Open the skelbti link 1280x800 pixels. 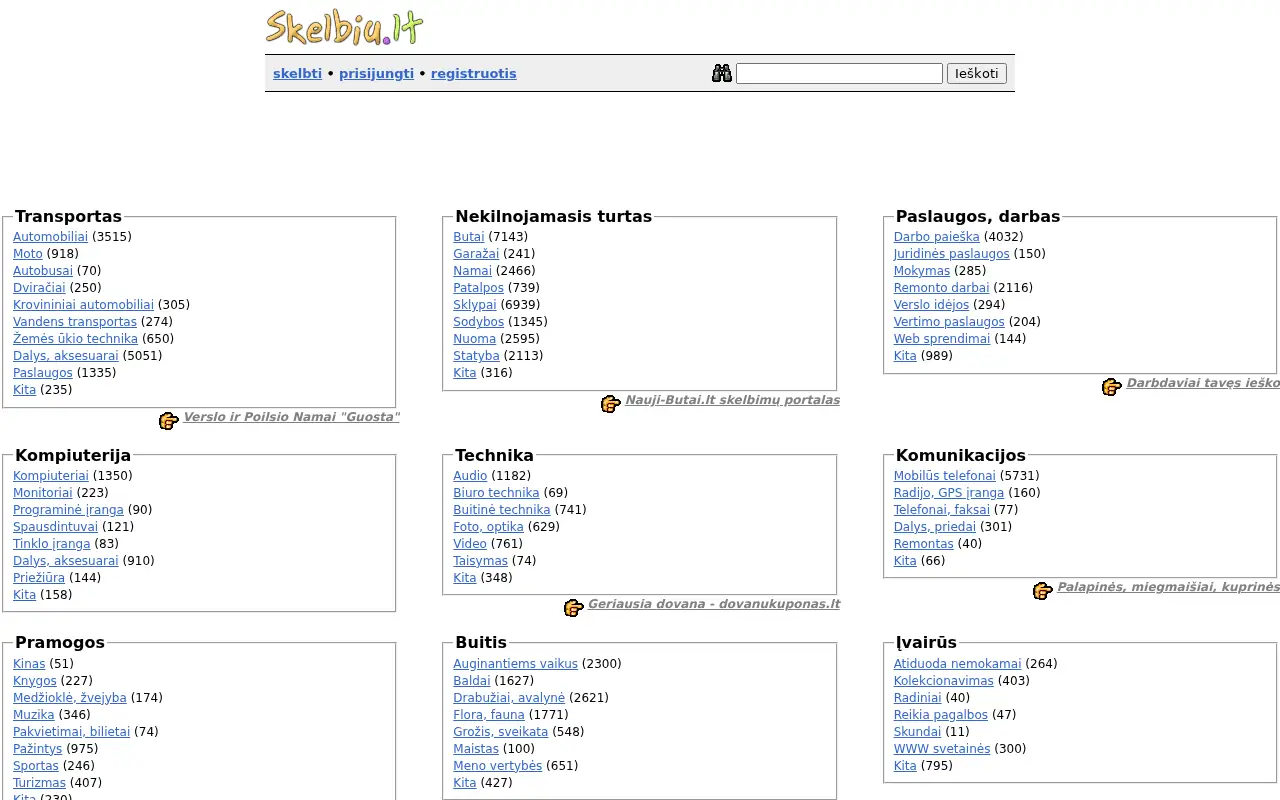coord(298,74)
